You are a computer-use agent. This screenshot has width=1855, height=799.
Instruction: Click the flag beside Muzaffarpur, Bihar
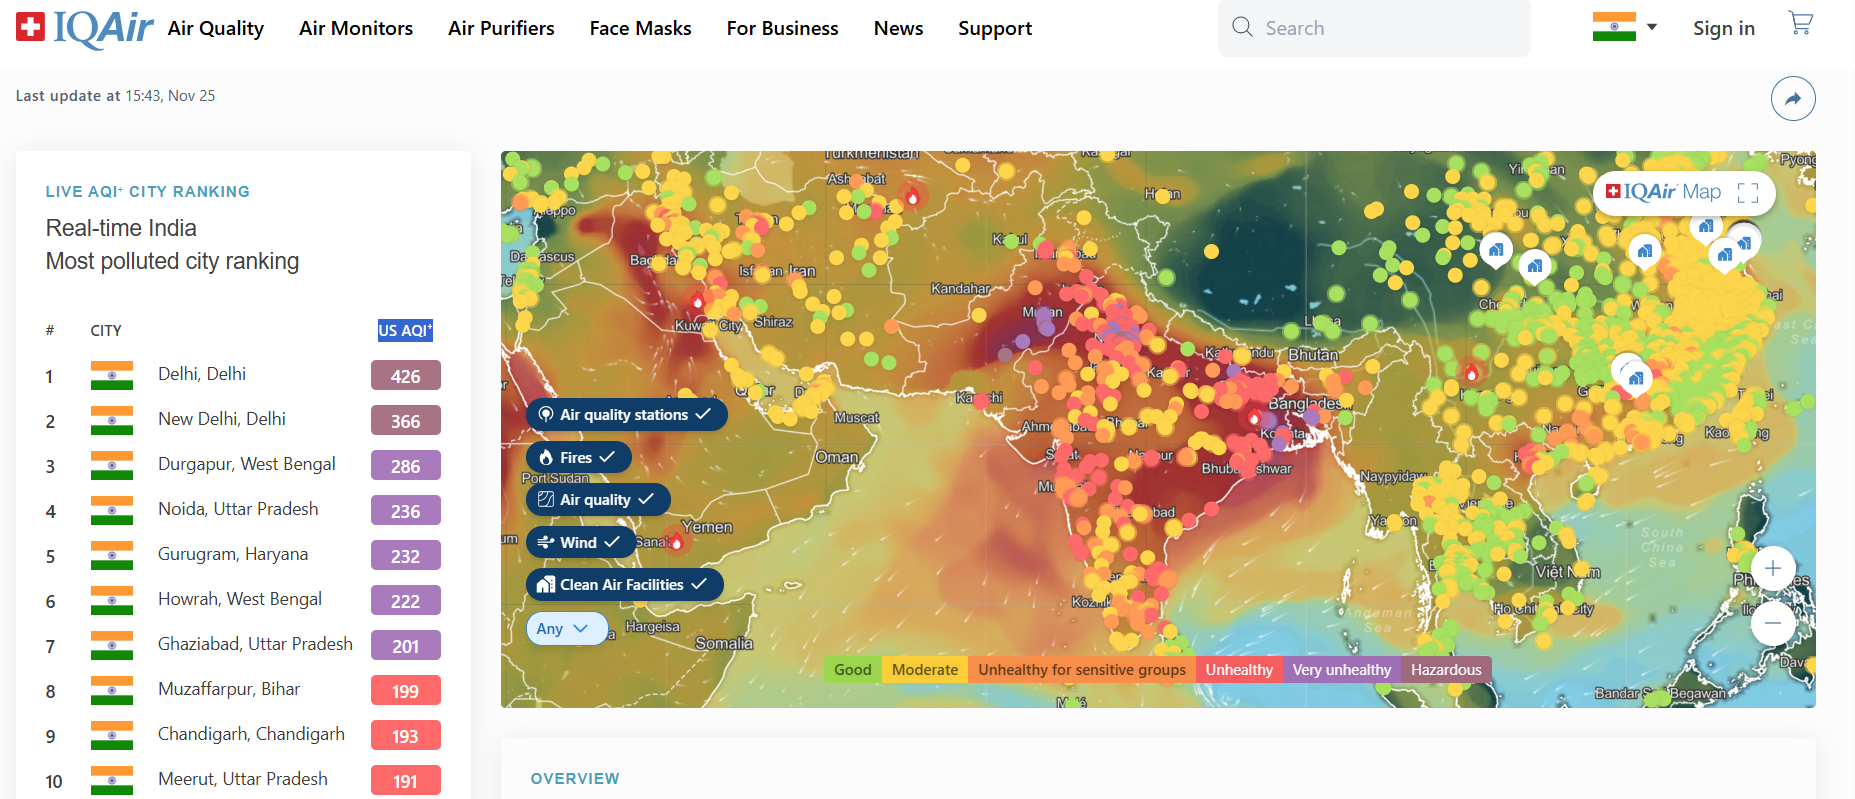[x=112, y=690]
